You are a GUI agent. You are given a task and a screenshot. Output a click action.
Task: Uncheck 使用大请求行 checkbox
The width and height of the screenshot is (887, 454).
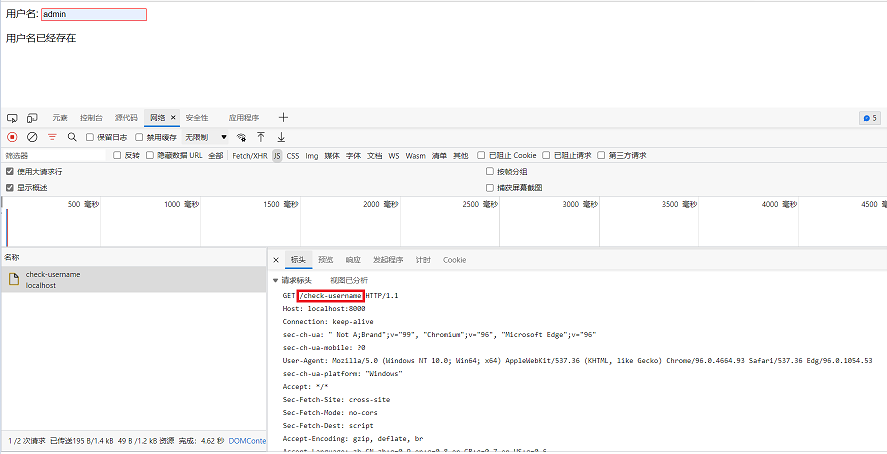tap(10, 171)
